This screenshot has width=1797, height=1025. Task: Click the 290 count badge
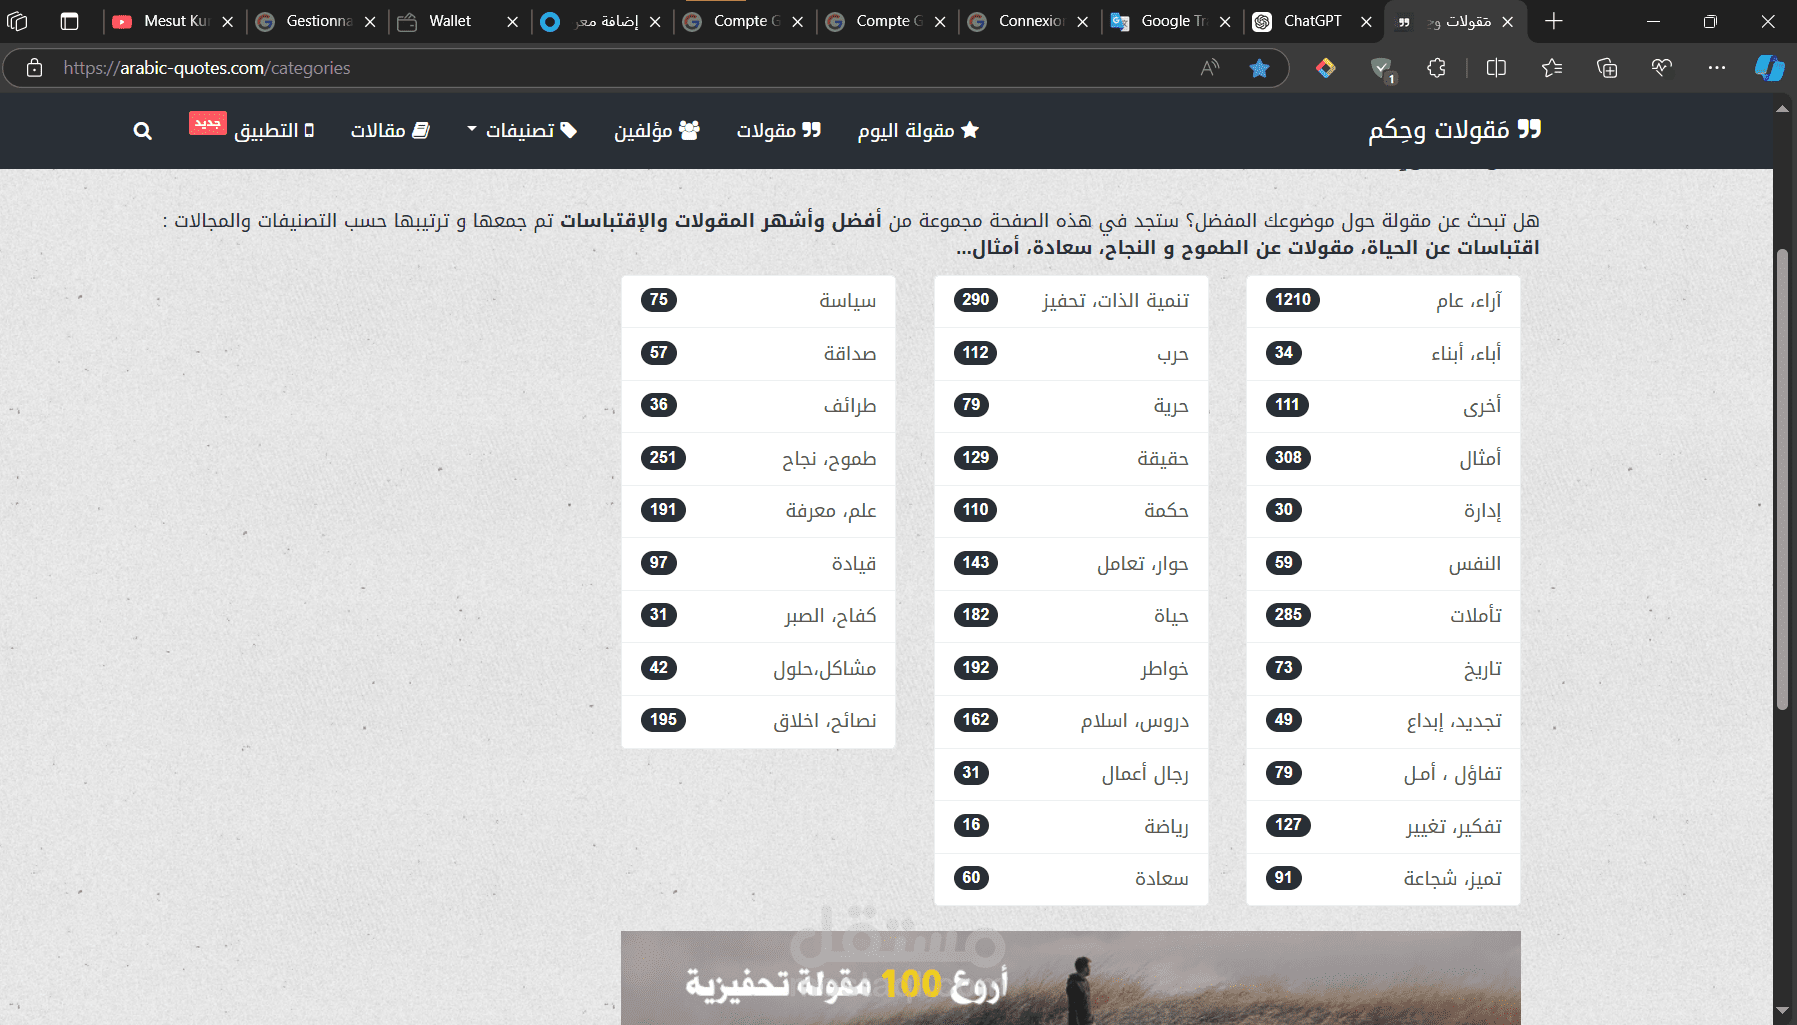(x=975, y=300)
